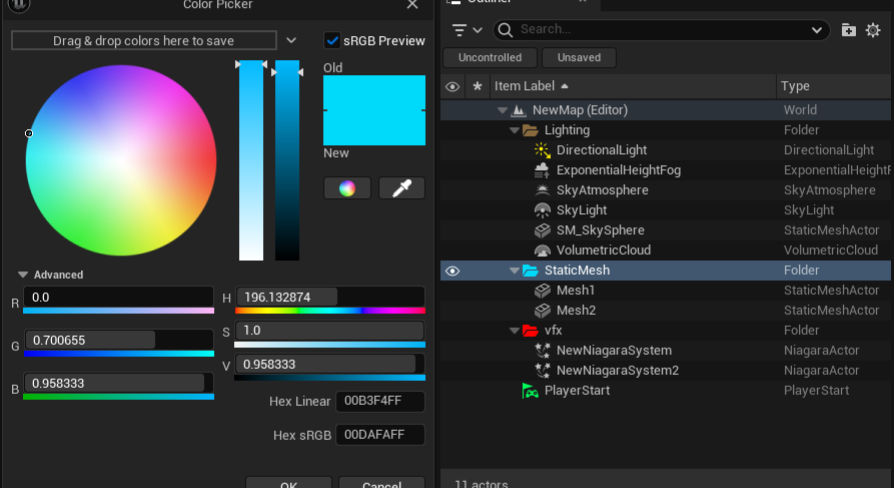Toggle the Unsaved filter
894x488 pixels.
pos(579,58)
